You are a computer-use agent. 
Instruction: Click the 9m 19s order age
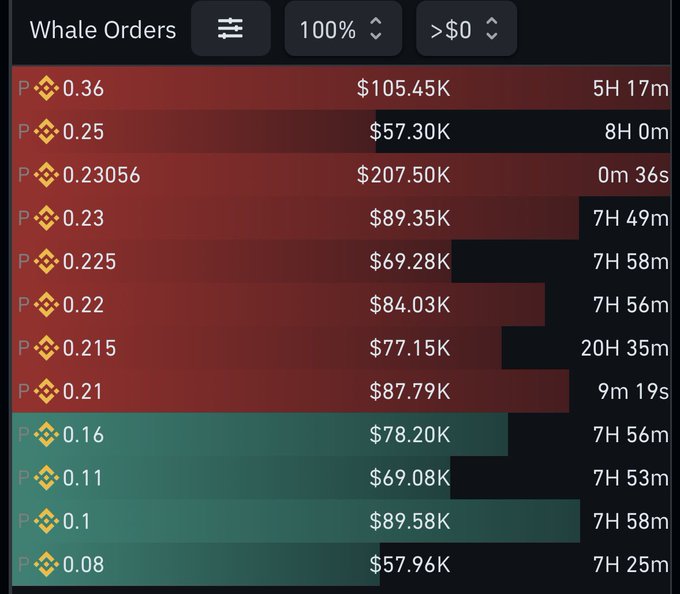tap(633, 392)
